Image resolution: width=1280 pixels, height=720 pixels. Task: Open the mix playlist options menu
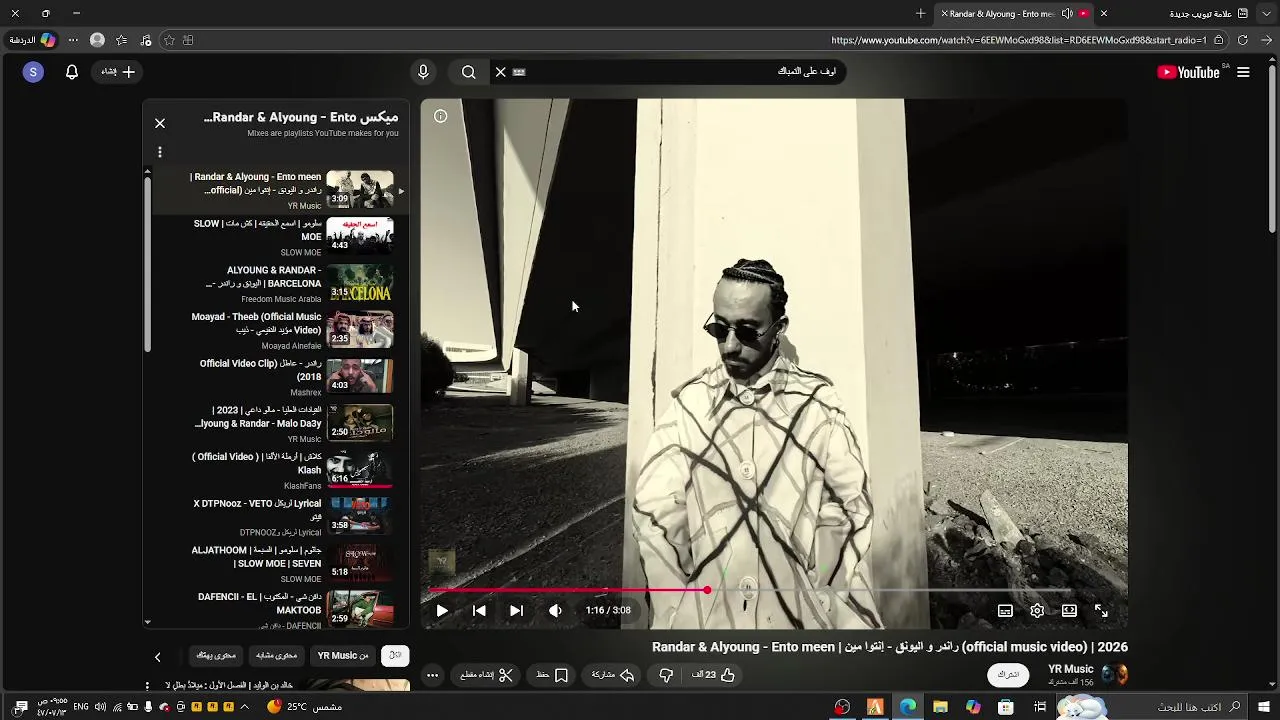(160, 152)
